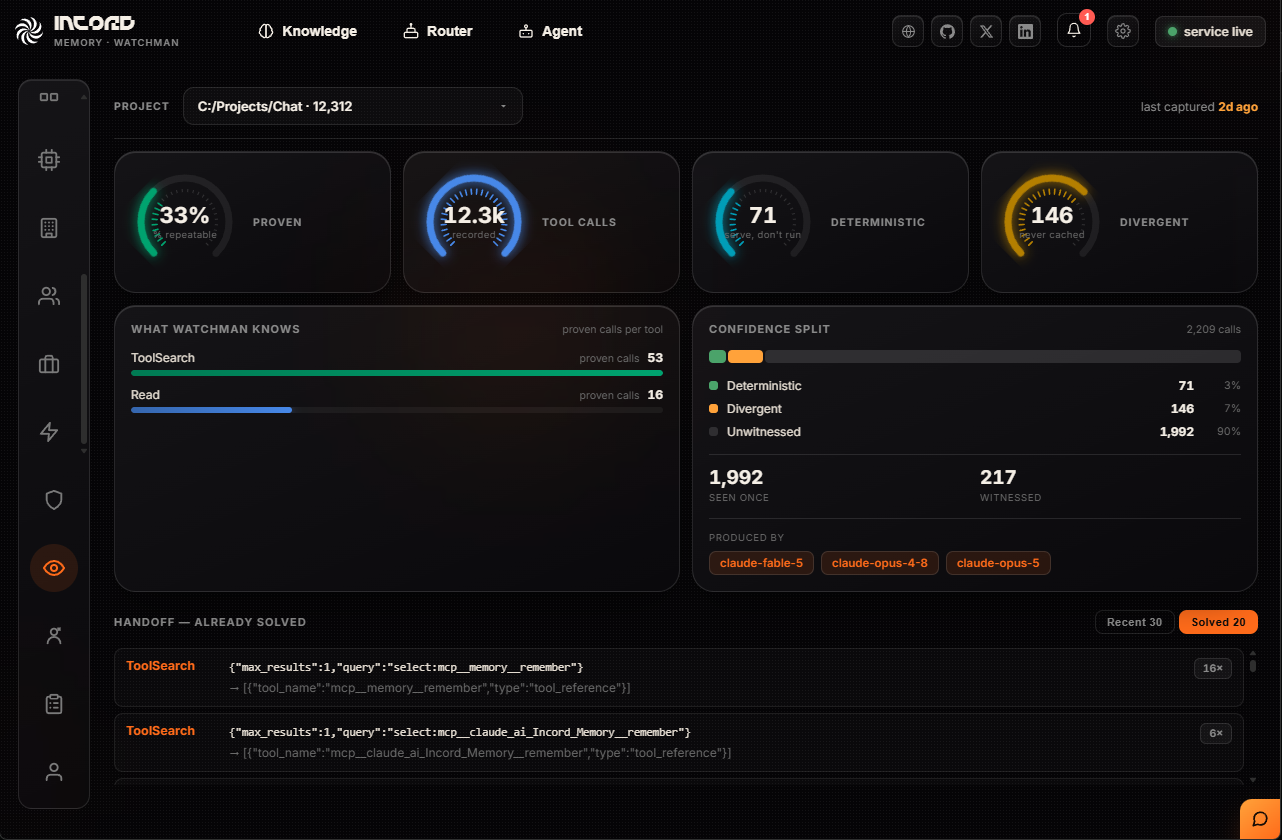This screenshot has width=1282, height=840.
Task: Click the "2,209 calls" label
Action: [1213, 329]
